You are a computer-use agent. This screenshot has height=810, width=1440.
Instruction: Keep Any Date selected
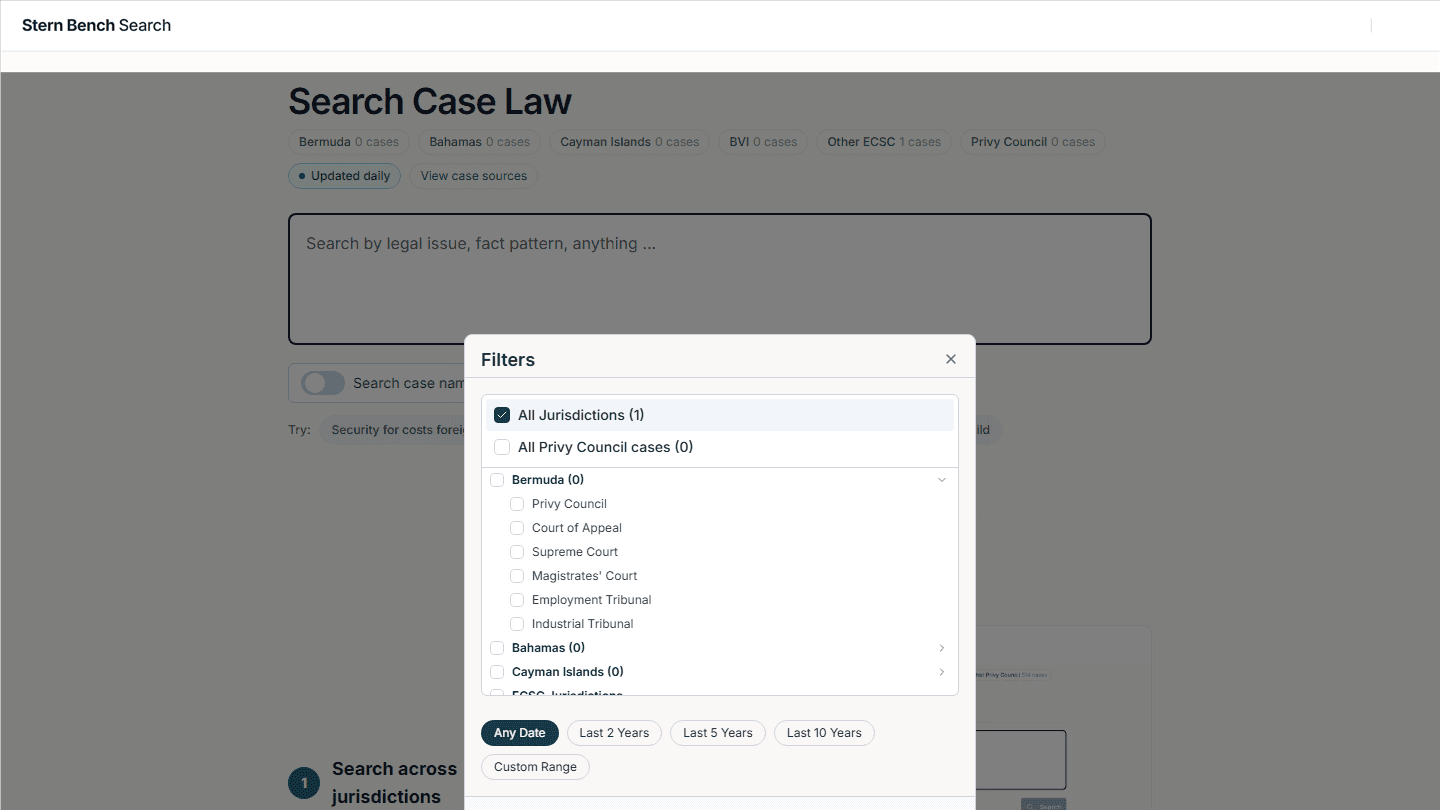[519, 732]
